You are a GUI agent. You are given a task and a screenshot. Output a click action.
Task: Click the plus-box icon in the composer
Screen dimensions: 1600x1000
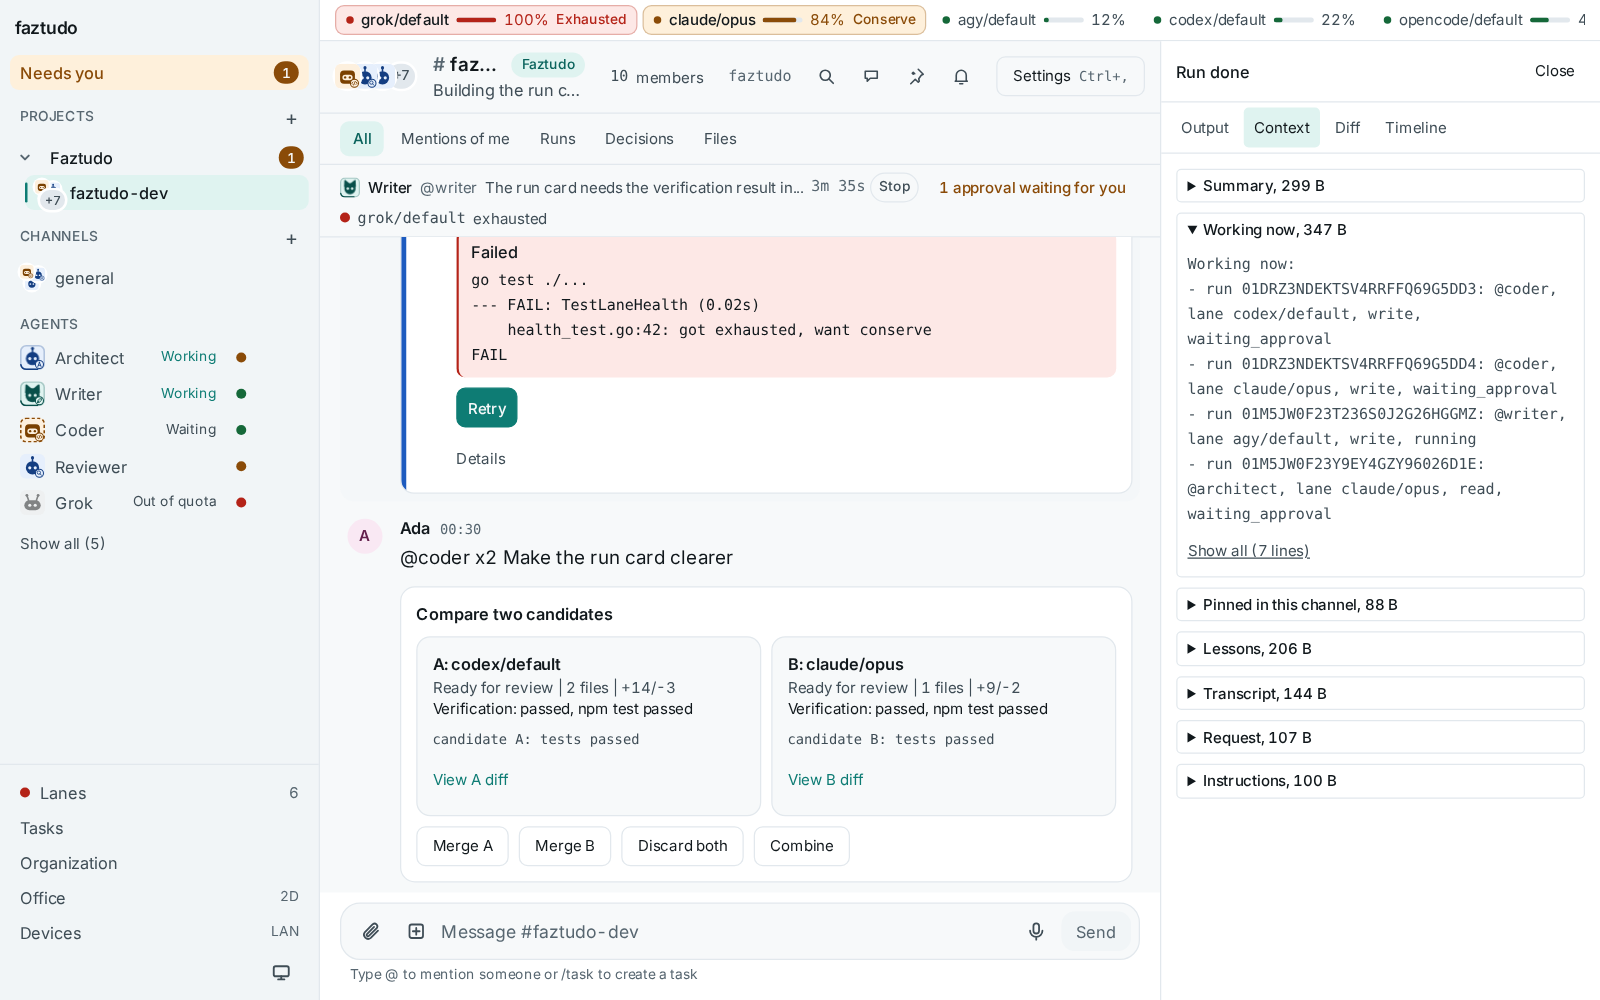[x=416, y=932]
